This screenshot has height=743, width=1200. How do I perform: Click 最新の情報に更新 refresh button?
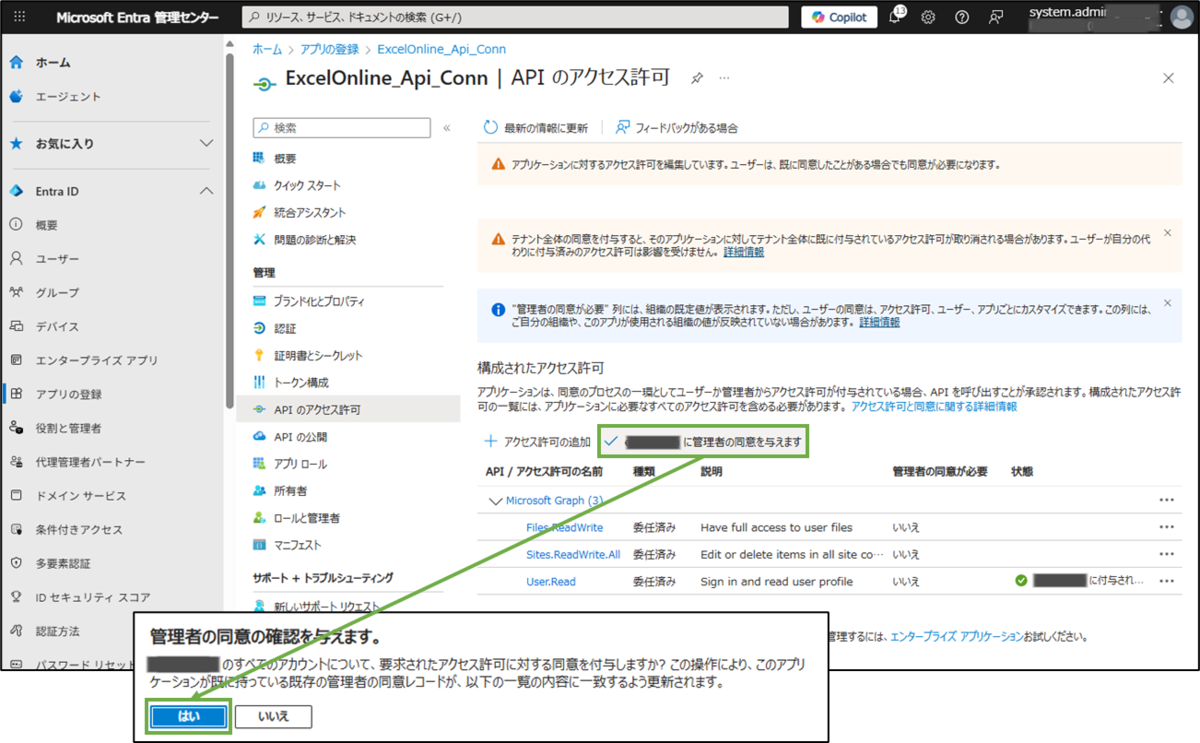point(536,128)
